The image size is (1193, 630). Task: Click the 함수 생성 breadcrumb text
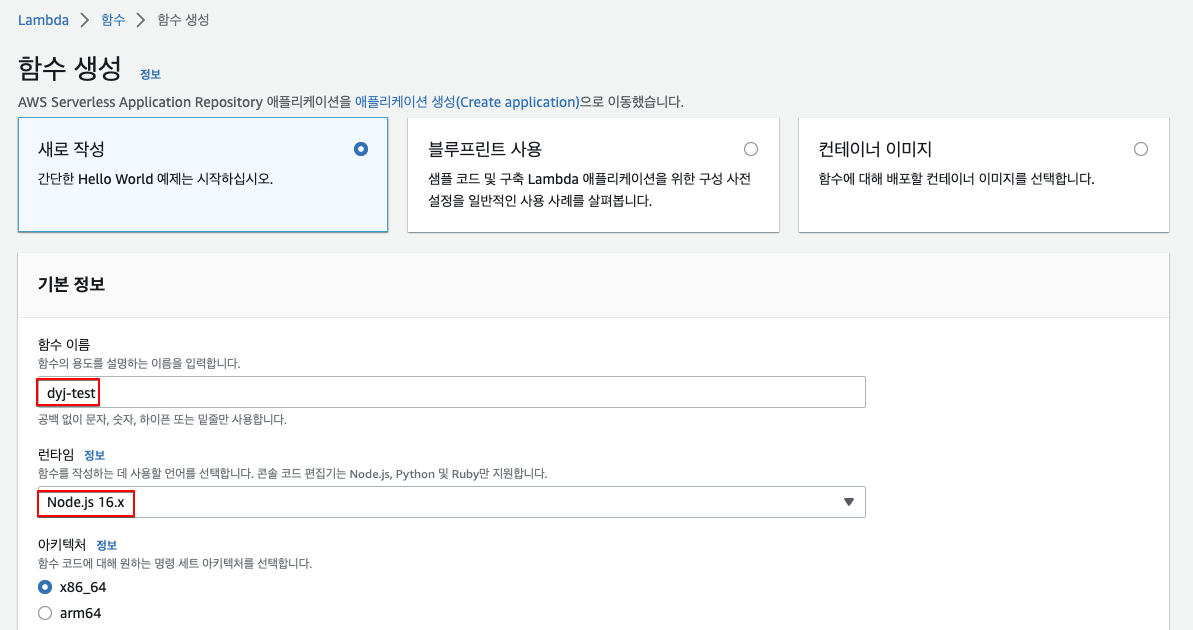click(x=183, y=20)
